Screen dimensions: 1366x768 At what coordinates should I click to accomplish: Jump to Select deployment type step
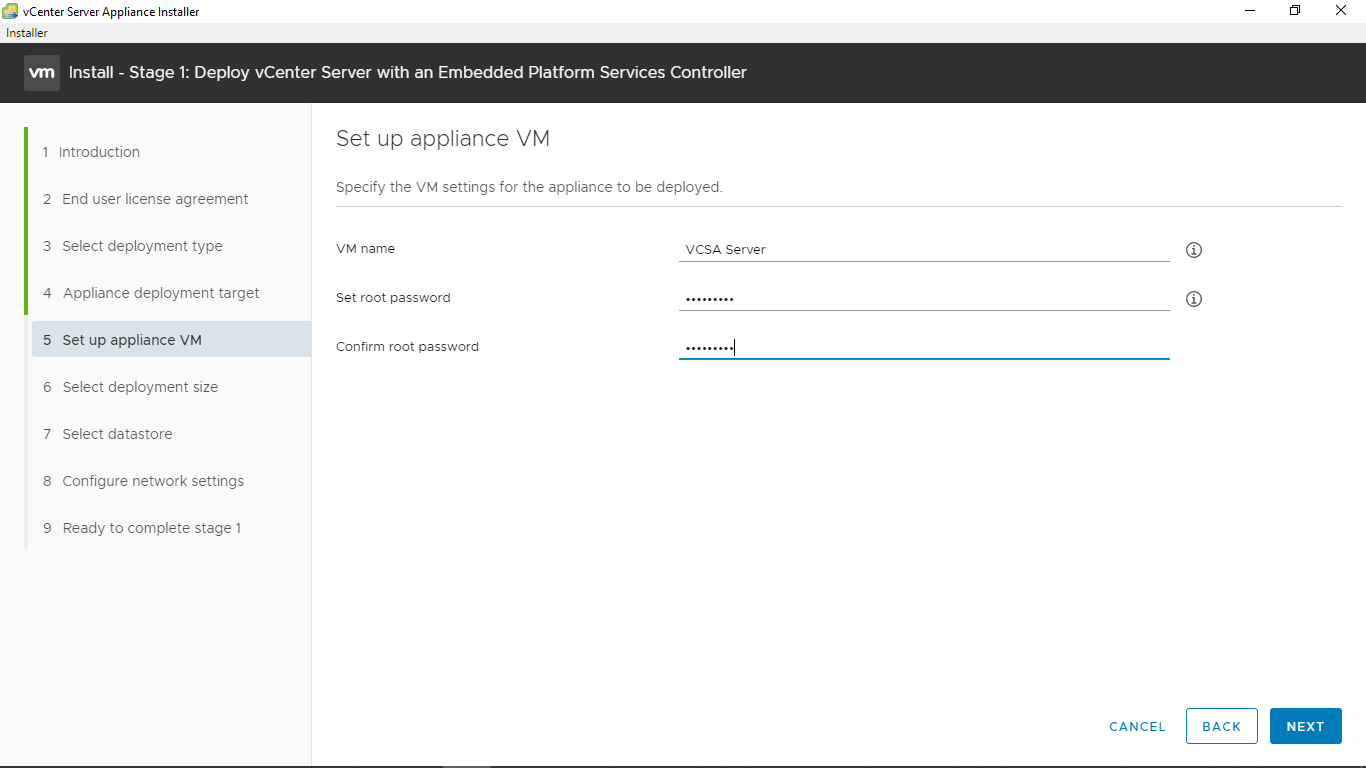(x=141, y=246)
